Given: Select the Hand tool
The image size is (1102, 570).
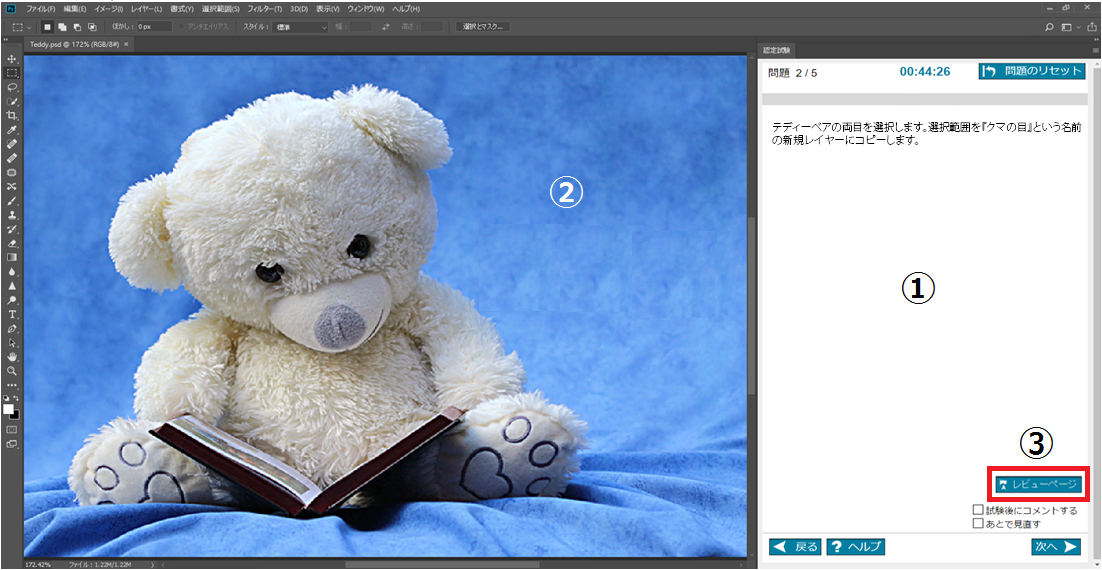Looking at the screenshot, I should (x=12, y=356).
